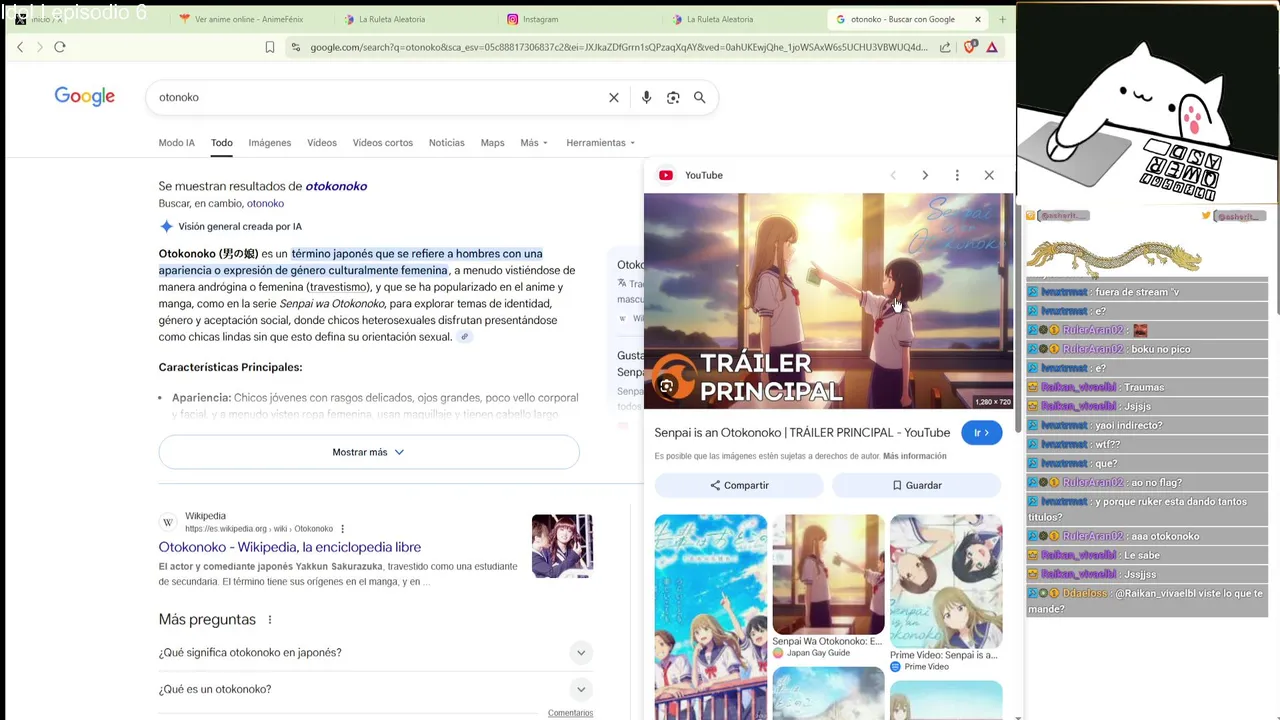Open new browser tab with plus
The width and height of the screenshot is (1280, 720).
(1002, 19)
